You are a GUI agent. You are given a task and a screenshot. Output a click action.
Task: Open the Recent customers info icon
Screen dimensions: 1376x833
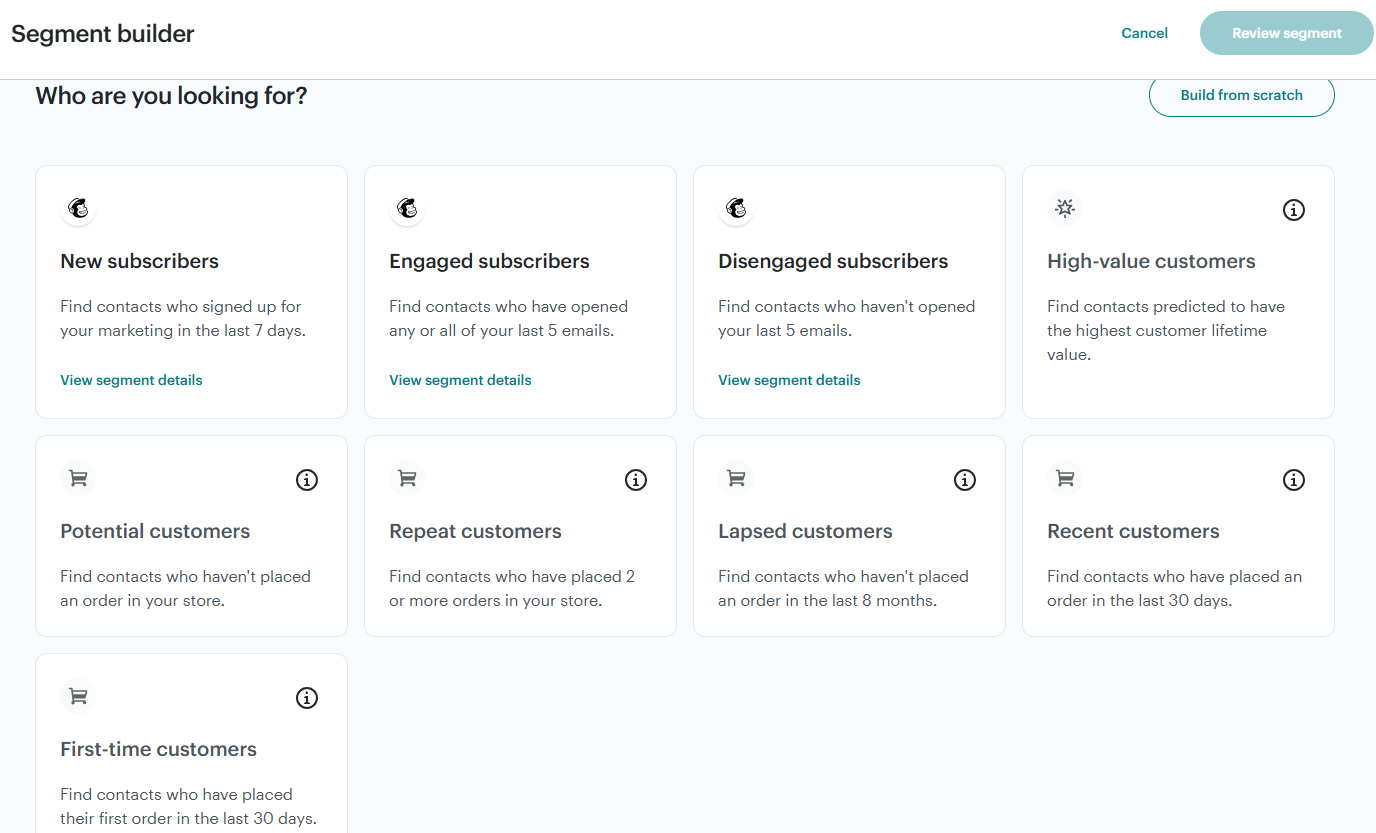click(1294, 480)
